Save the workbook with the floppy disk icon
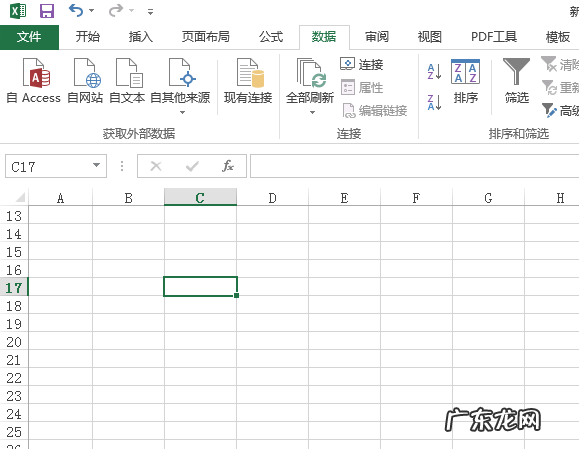 pyautogui.click(x=47, y=11)
